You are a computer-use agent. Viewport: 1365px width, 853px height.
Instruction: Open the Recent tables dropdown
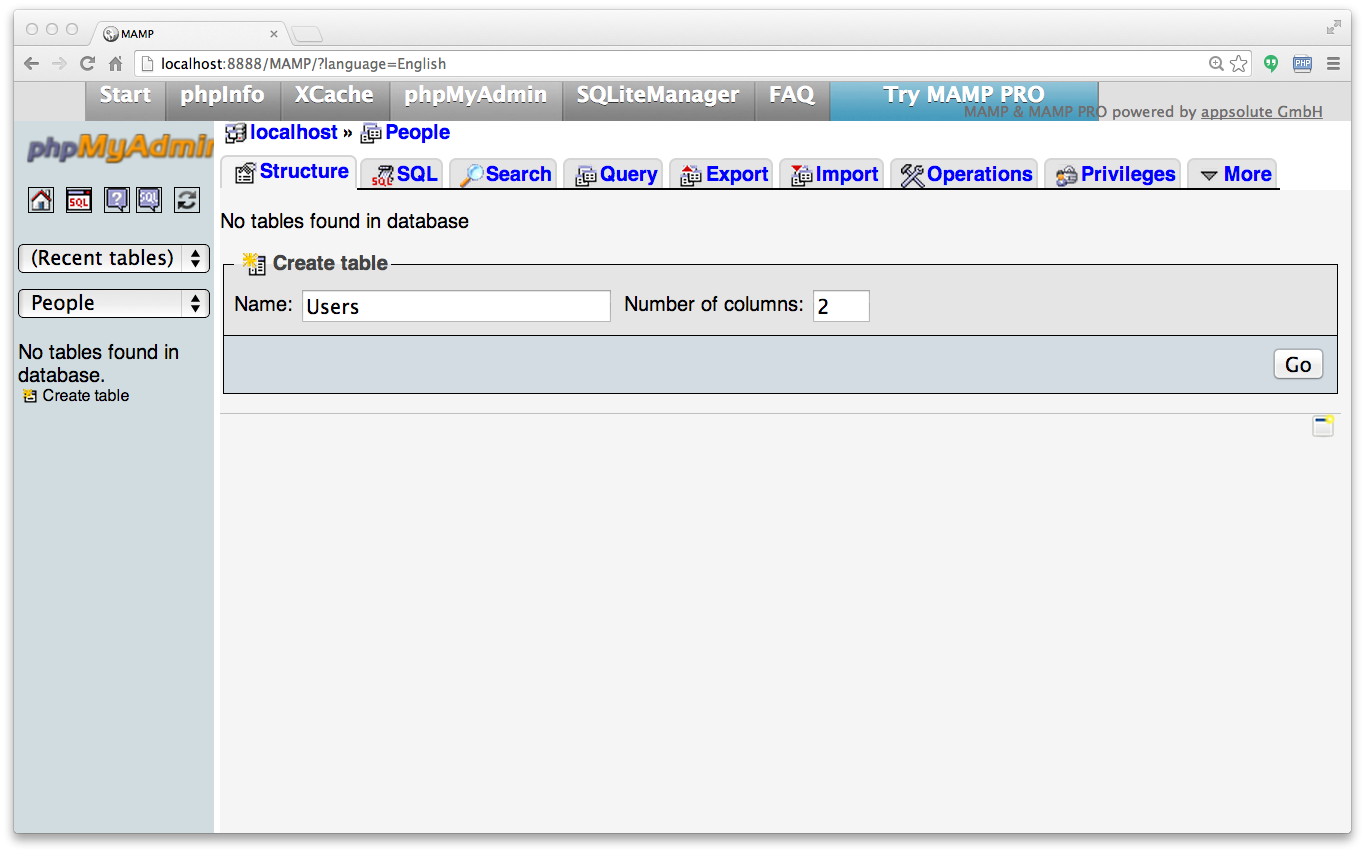114,258
